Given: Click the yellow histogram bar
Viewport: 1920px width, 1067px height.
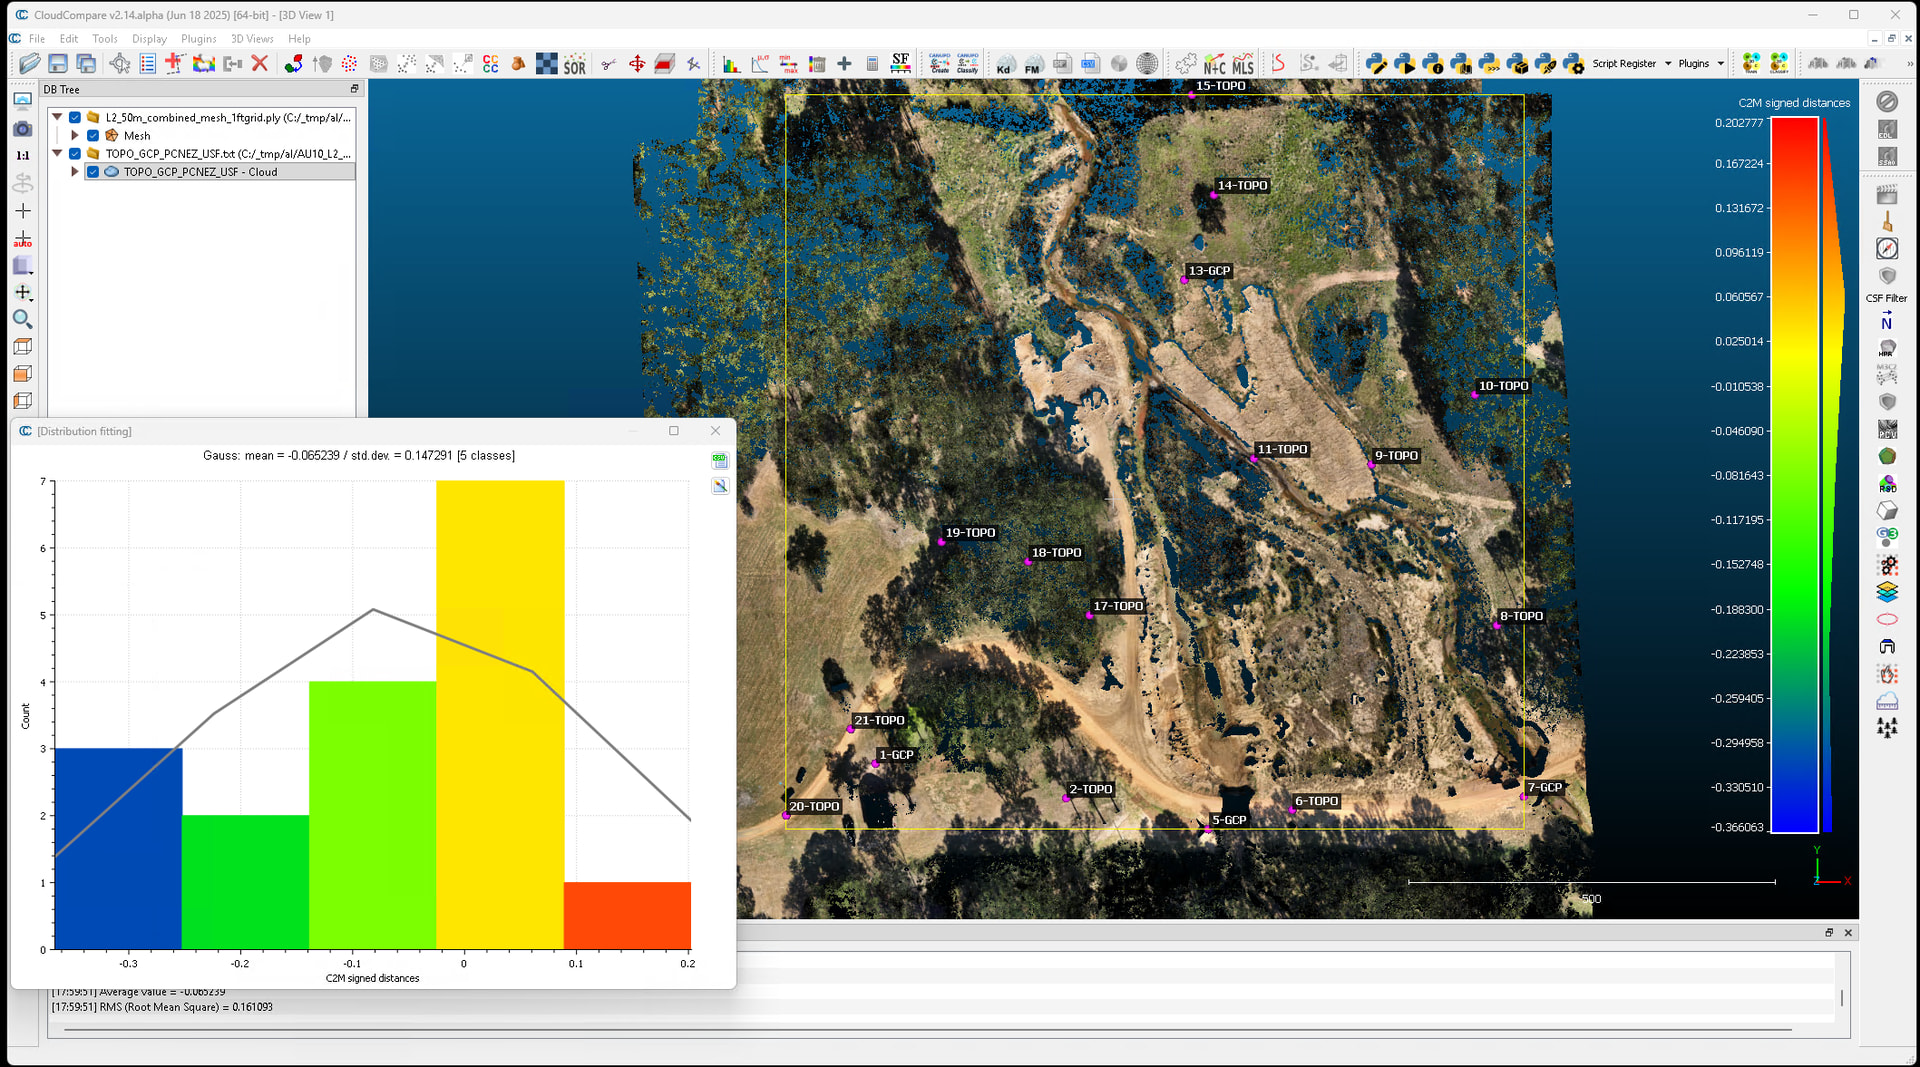Looking at the screenshot, I should [500, 715].
